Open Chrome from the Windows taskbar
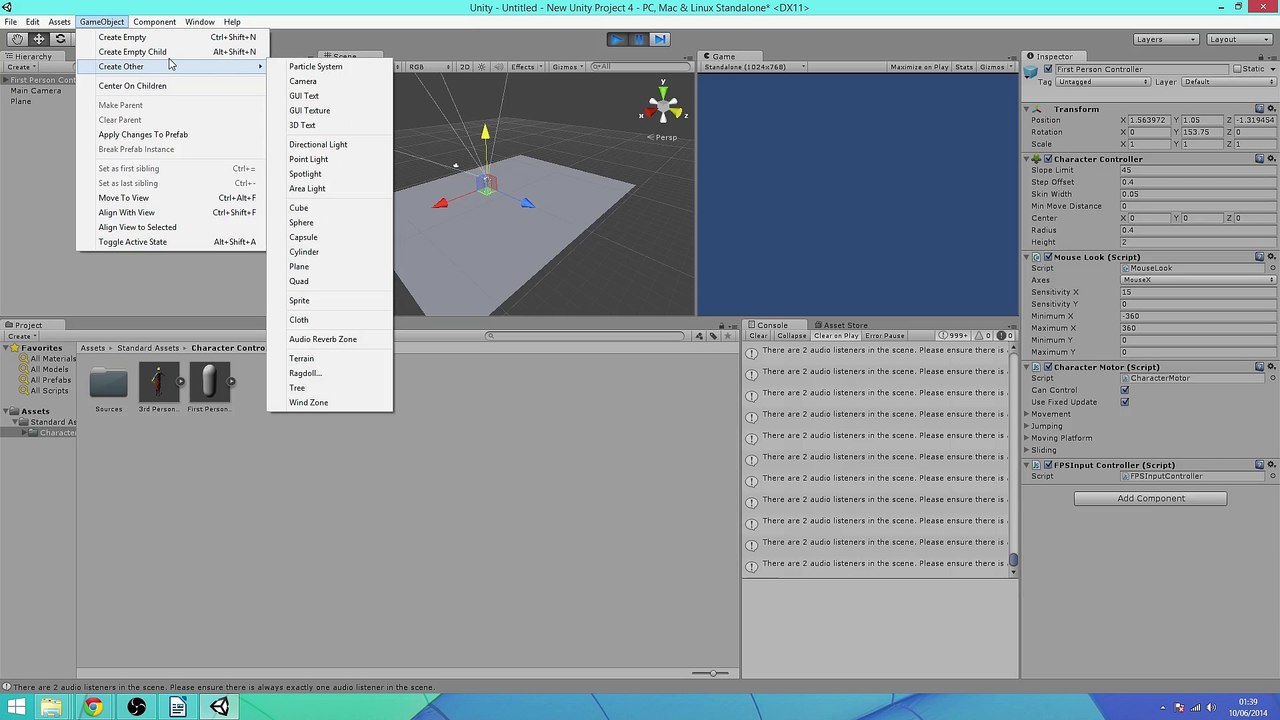1280x720 pixels. pos(93,707)
